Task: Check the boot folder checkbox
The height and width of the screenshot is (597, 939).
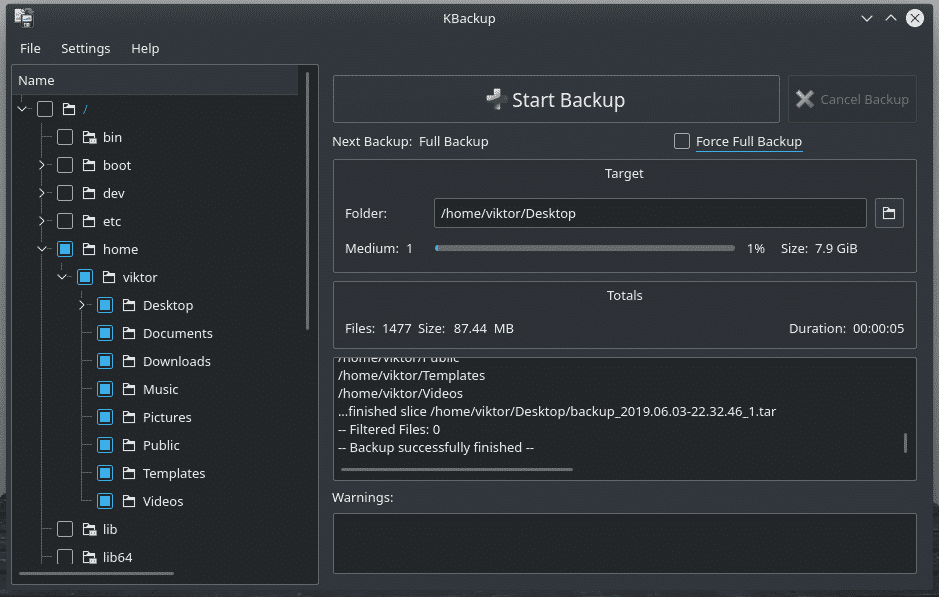Action: [65, 165]
